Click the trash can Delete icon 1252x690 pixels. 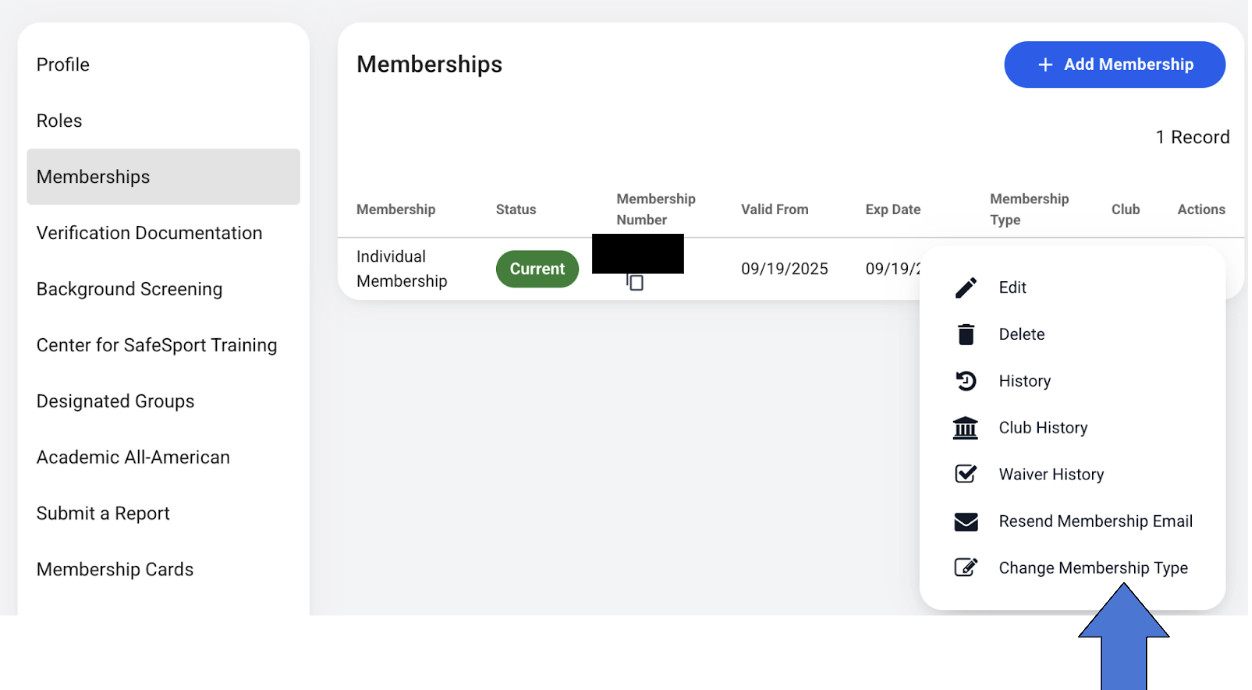(966, 334)
